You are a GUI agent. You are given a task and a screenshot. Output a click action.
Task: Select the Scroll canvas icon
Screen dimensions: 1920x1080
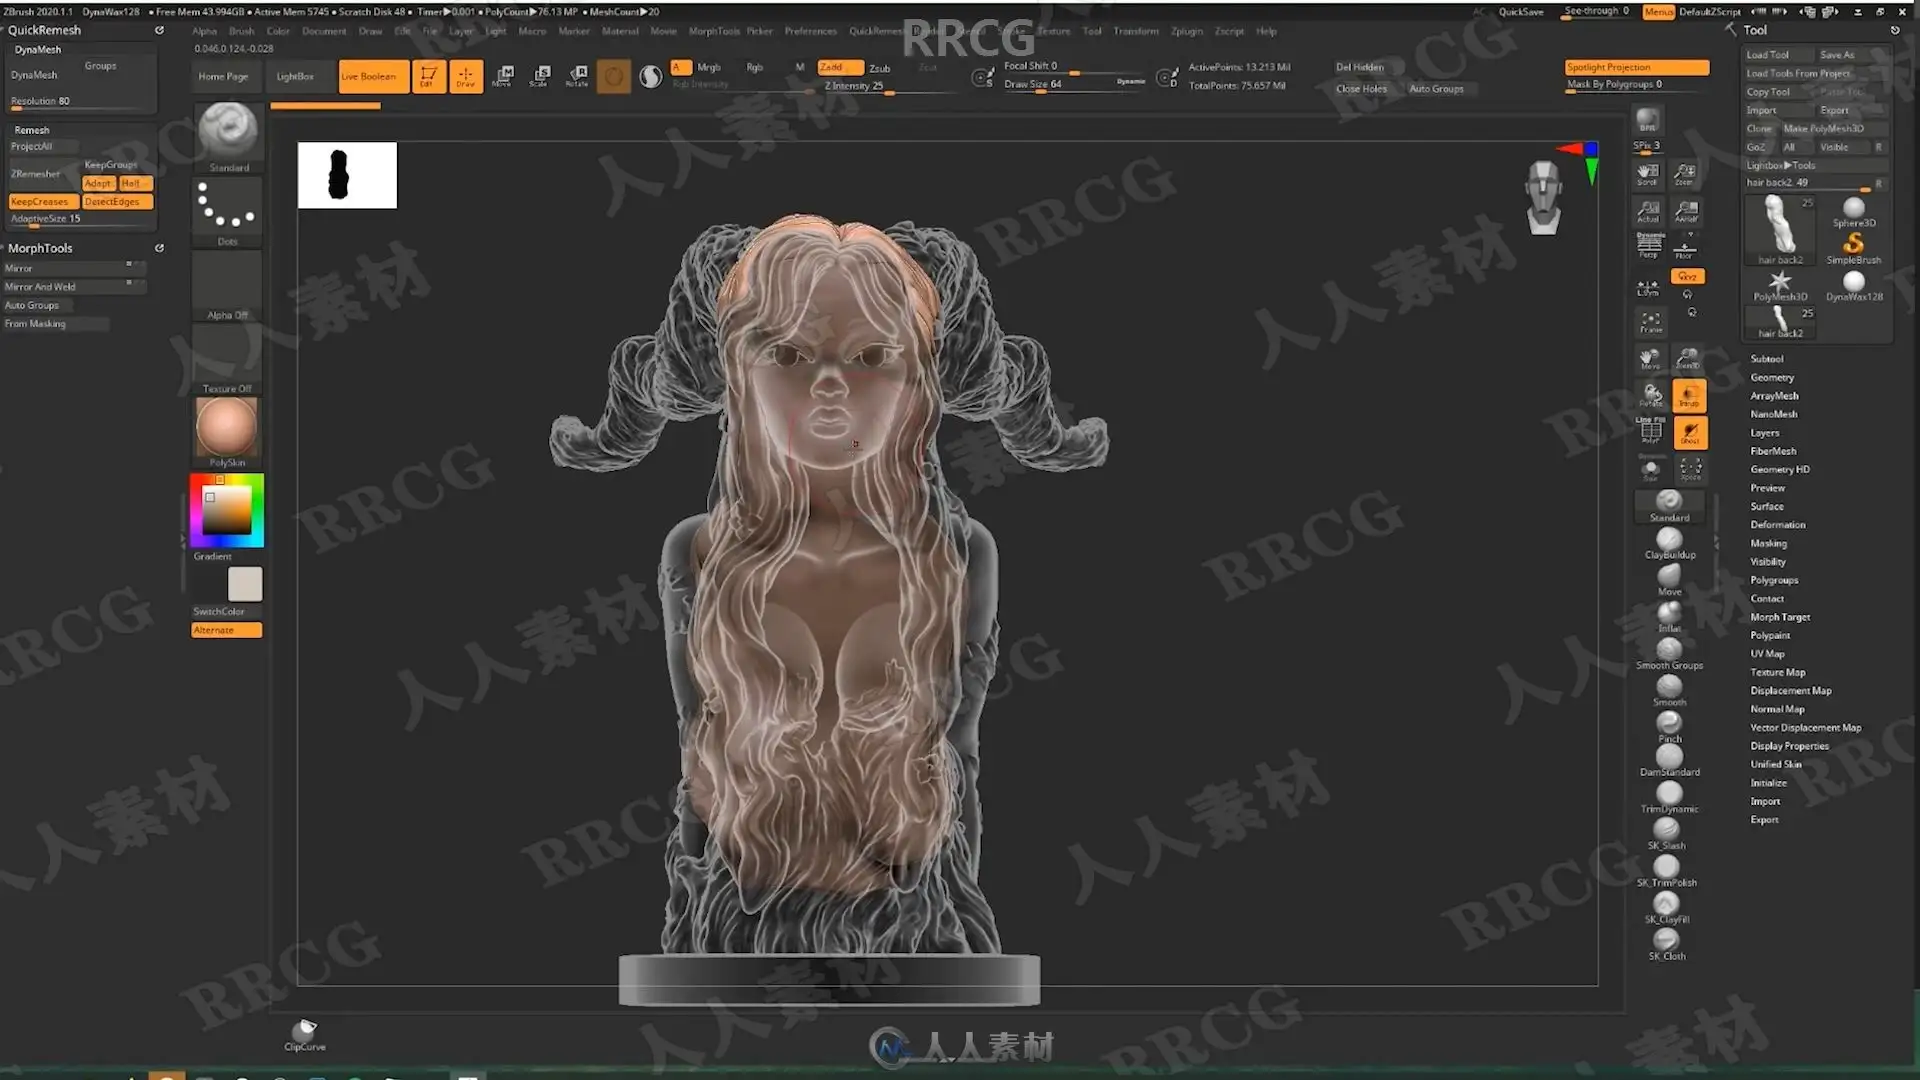coord(1648,174)
